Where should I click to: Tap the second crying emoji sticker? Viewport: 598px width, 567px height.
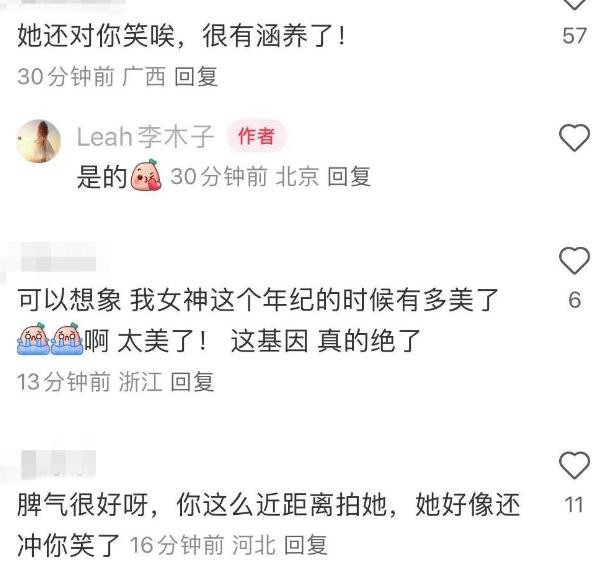coord(67,339)
